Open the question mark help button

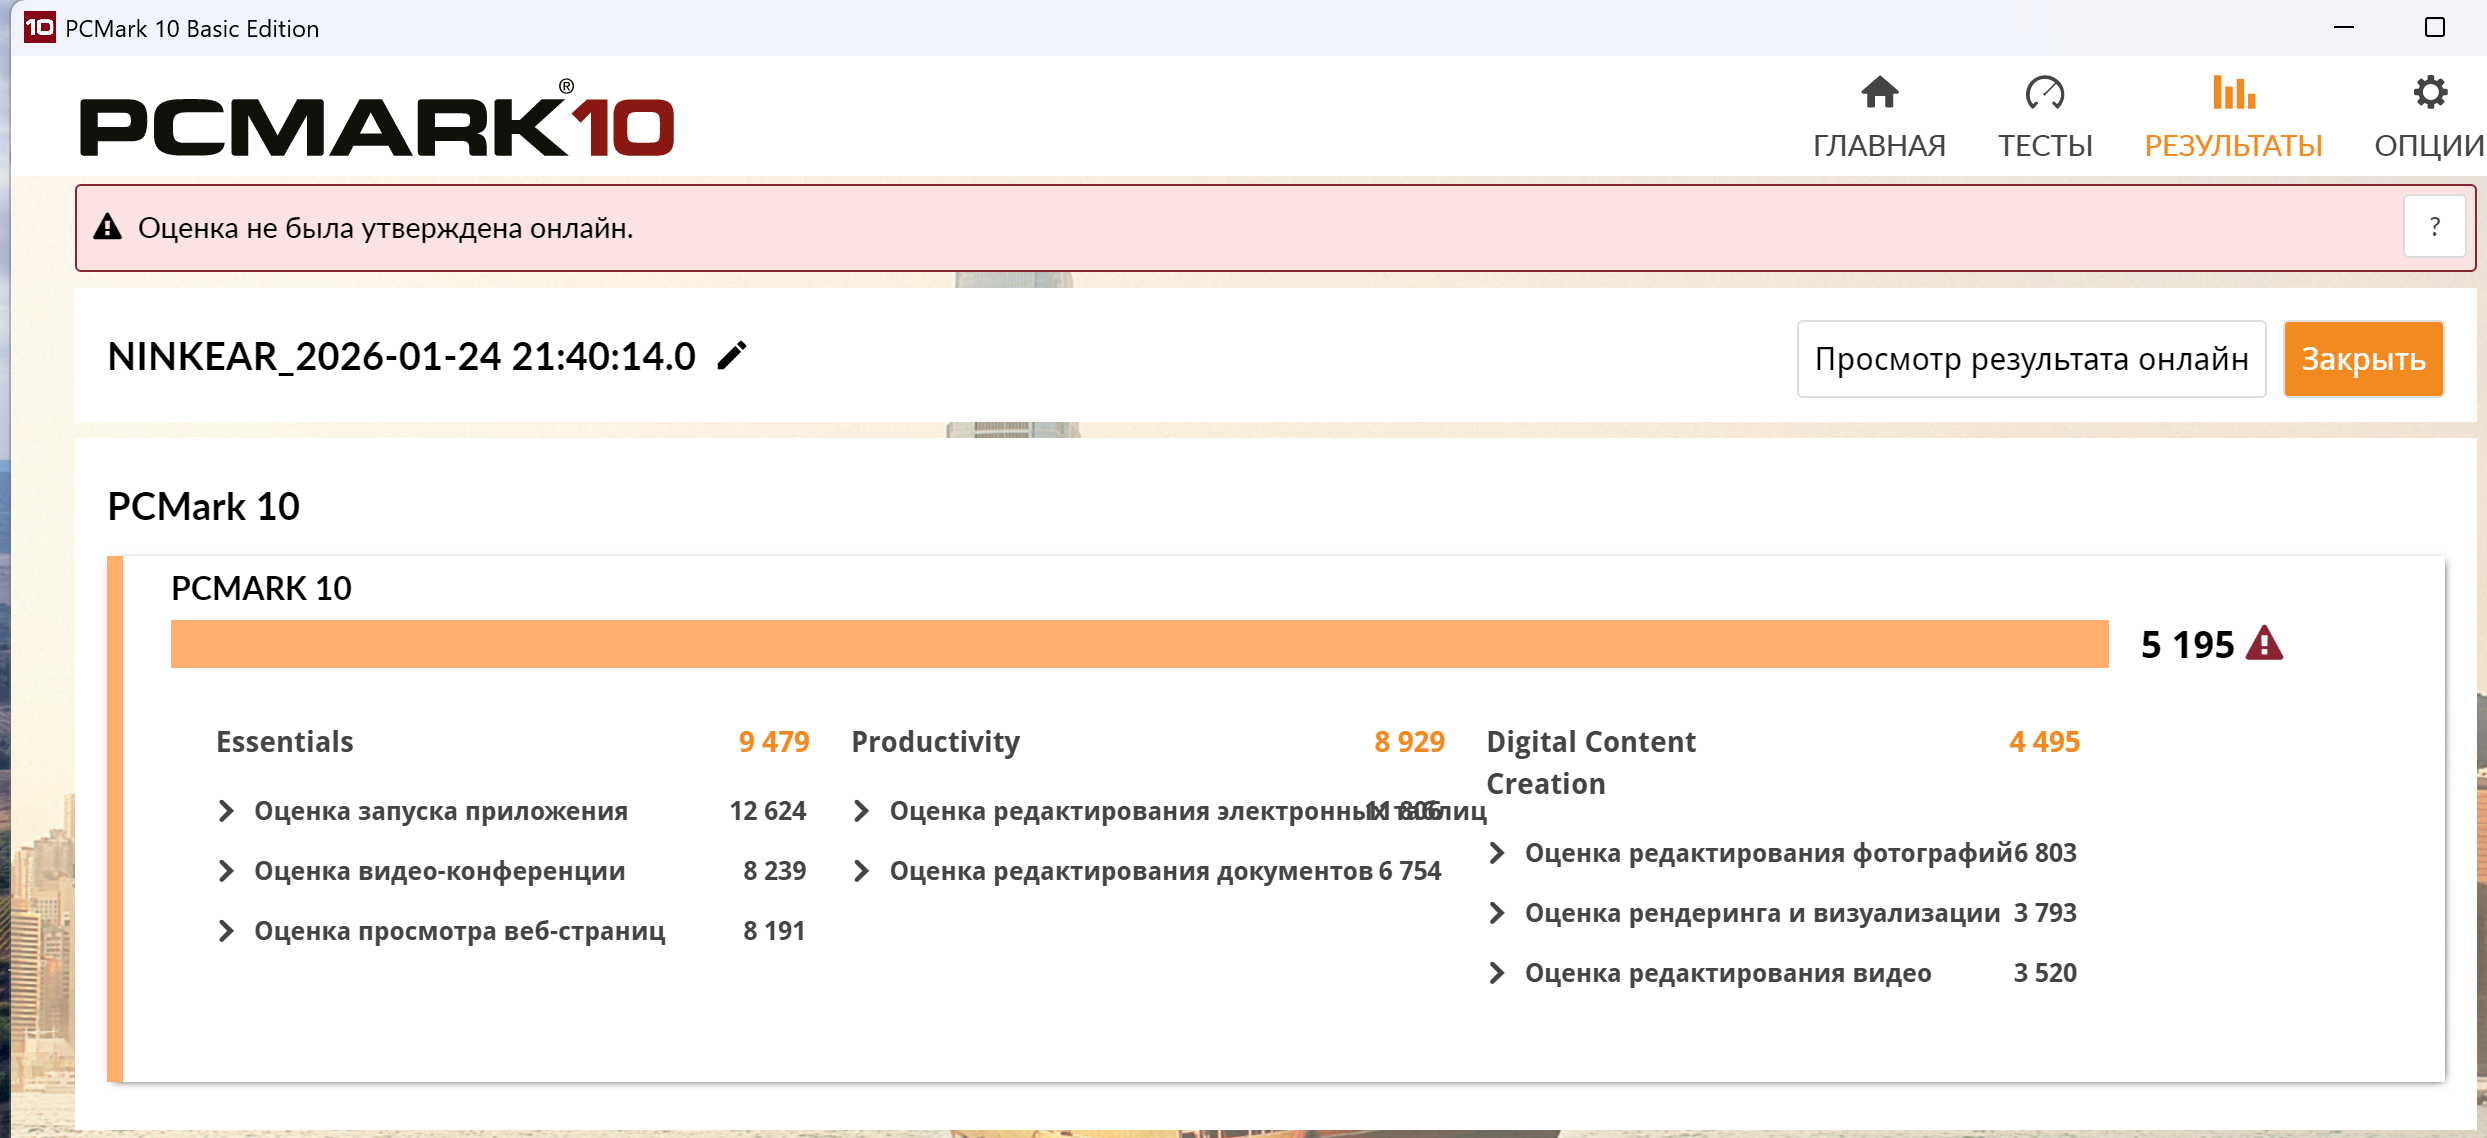pos(2434,227)
